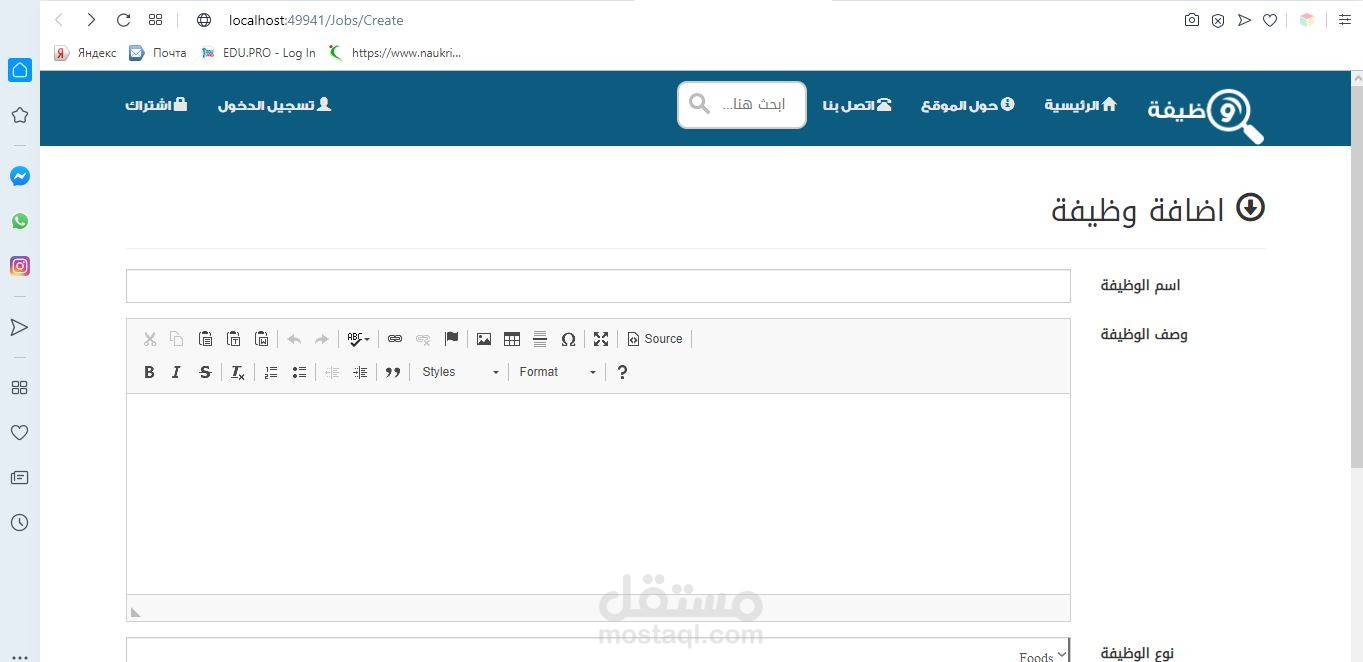
Task: Maximize the editor with fullscreen icon
Action: [601, 339]
